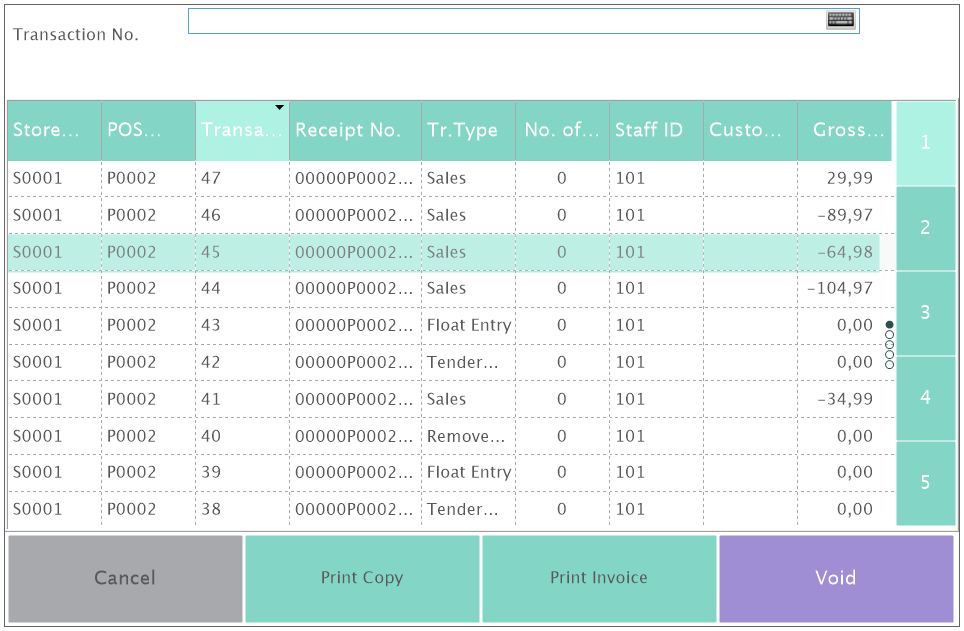Select page 5 tab
The image size is (964, 631).
[925, 483]
